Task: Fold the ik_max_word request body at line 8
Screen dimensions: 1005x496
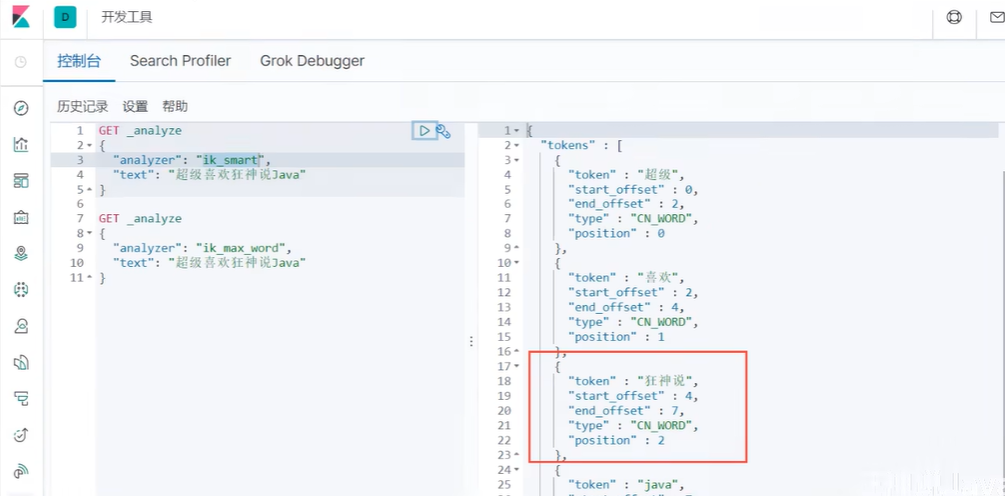Action: pyautogui.click(x=89, y=234)
